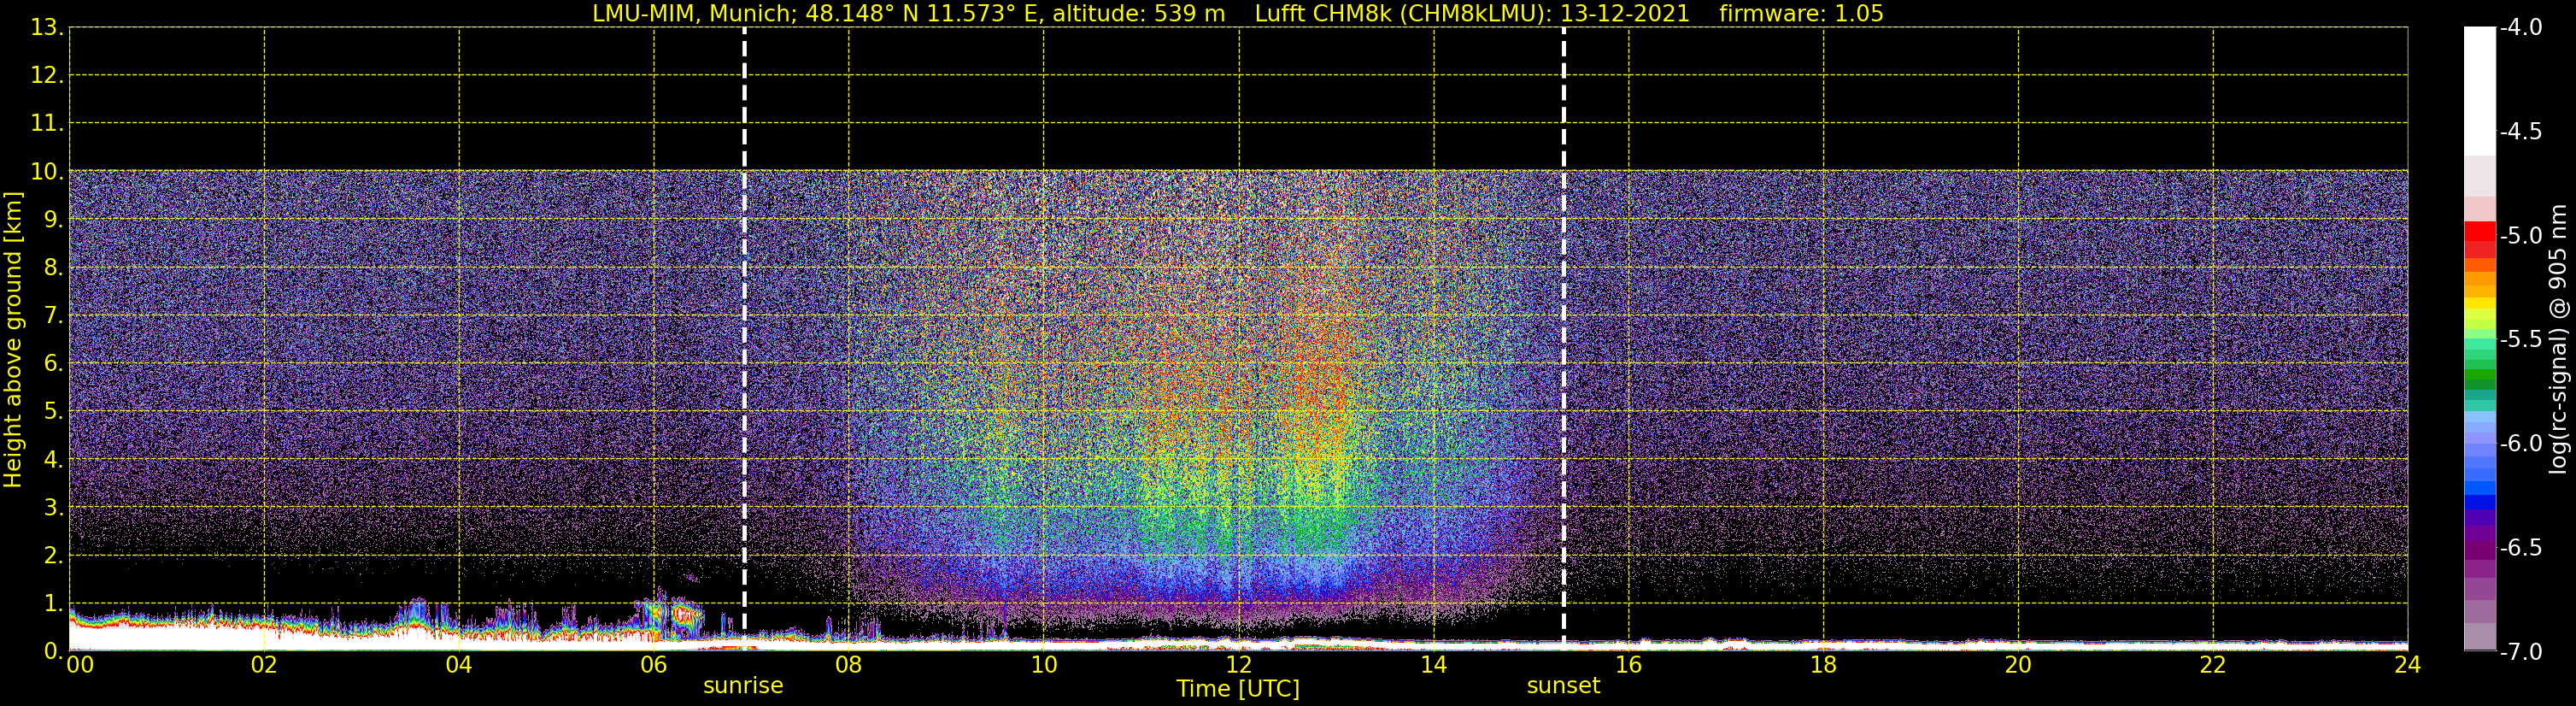This screenshot has width=2576, height=706.
Task: Click the sunrise label below the time axis
Action: 743,686
